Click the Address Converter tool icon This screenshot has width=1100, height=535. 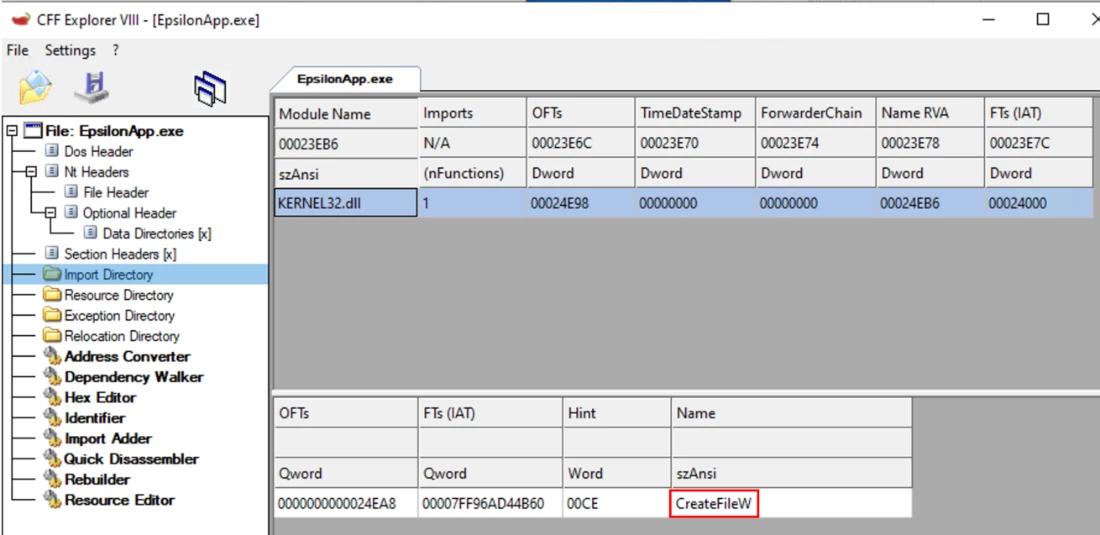[53, 356]
